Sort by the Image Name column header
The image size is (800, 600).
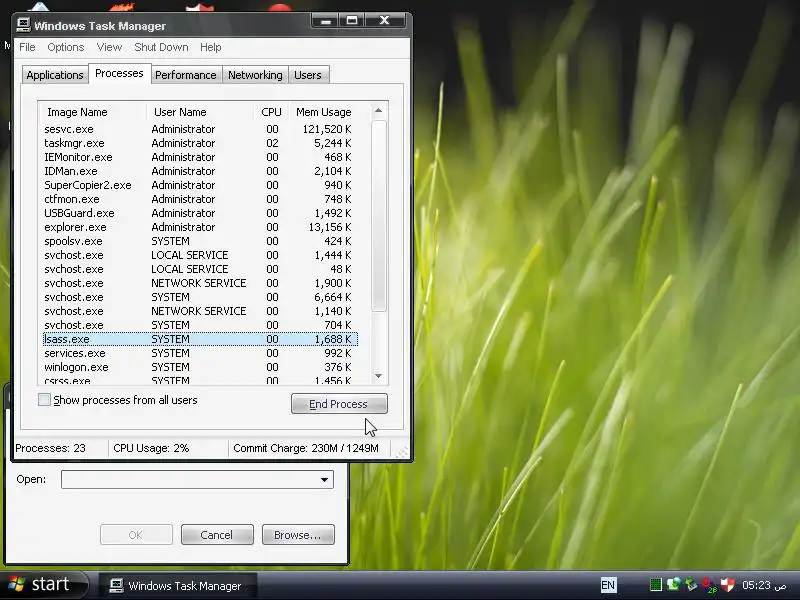tap(92, 112)
